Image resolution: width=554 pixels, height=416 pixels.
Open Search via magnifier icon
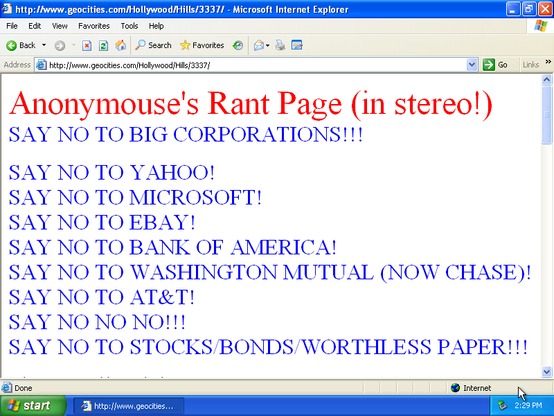[140, 45]
